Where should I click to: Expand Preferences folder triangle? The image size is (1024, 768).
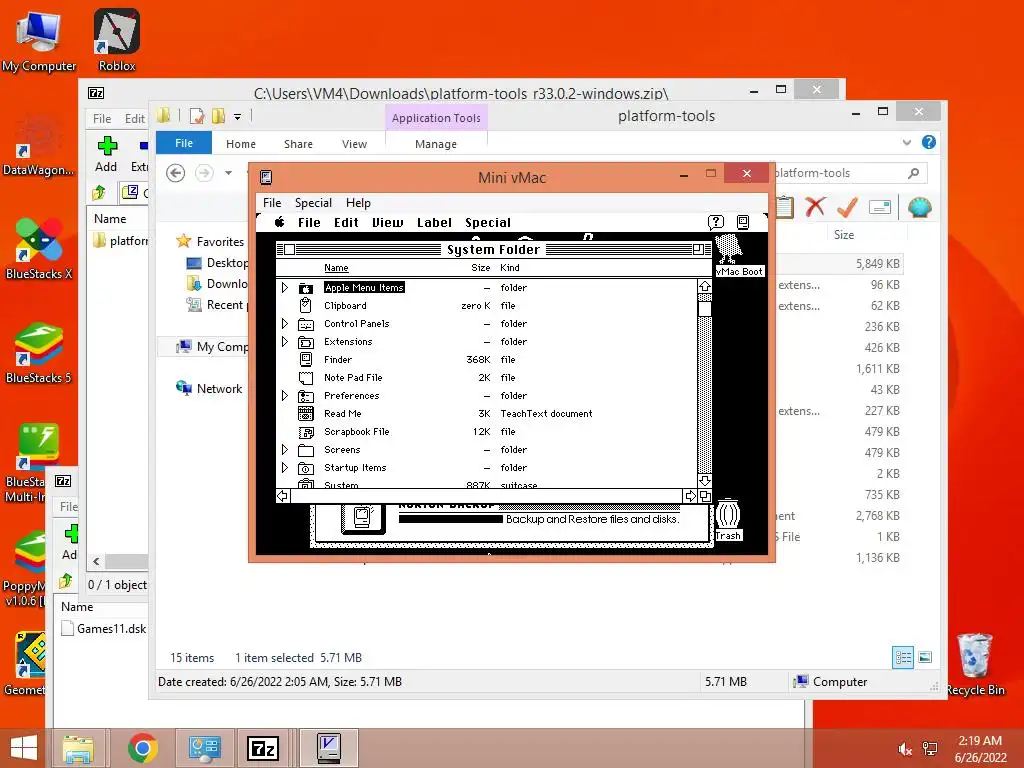pyautogui.click(x=285, y=396)
